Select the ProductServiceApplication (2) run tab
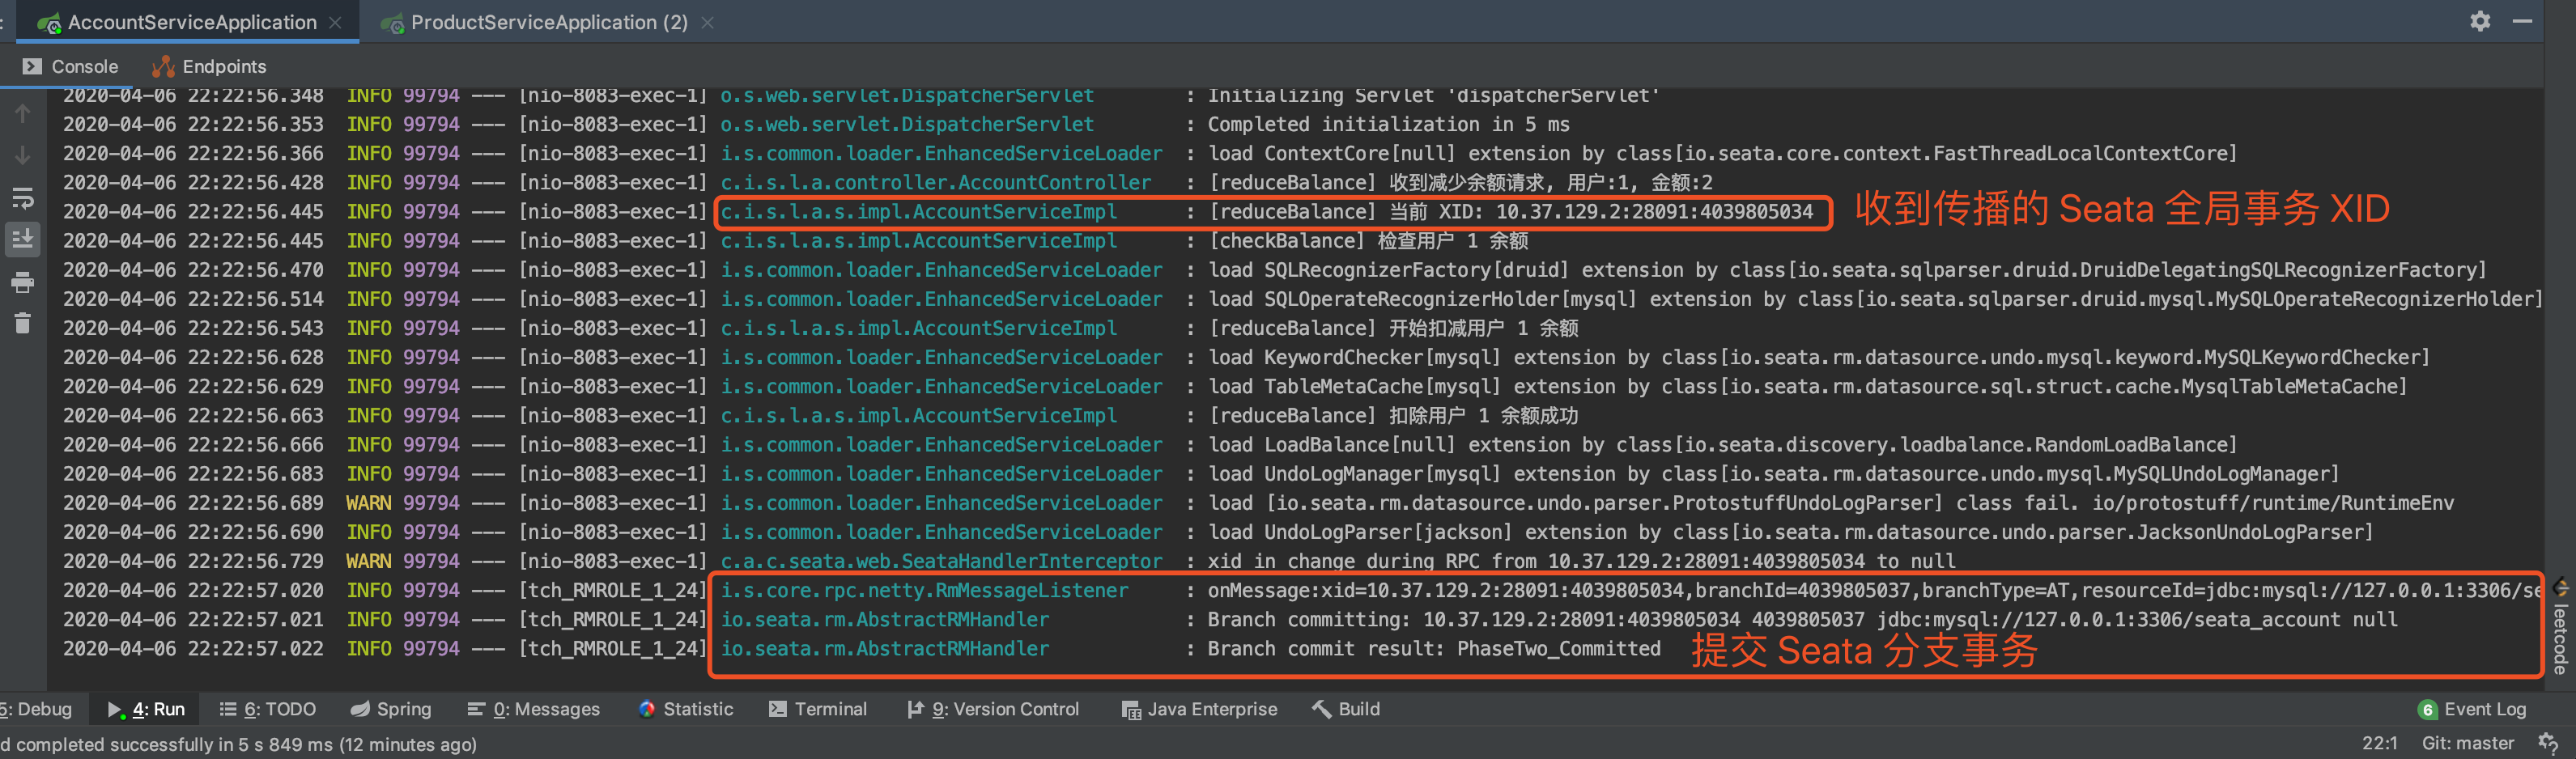Screen dimensions: 2576x759 click(548, 22)
